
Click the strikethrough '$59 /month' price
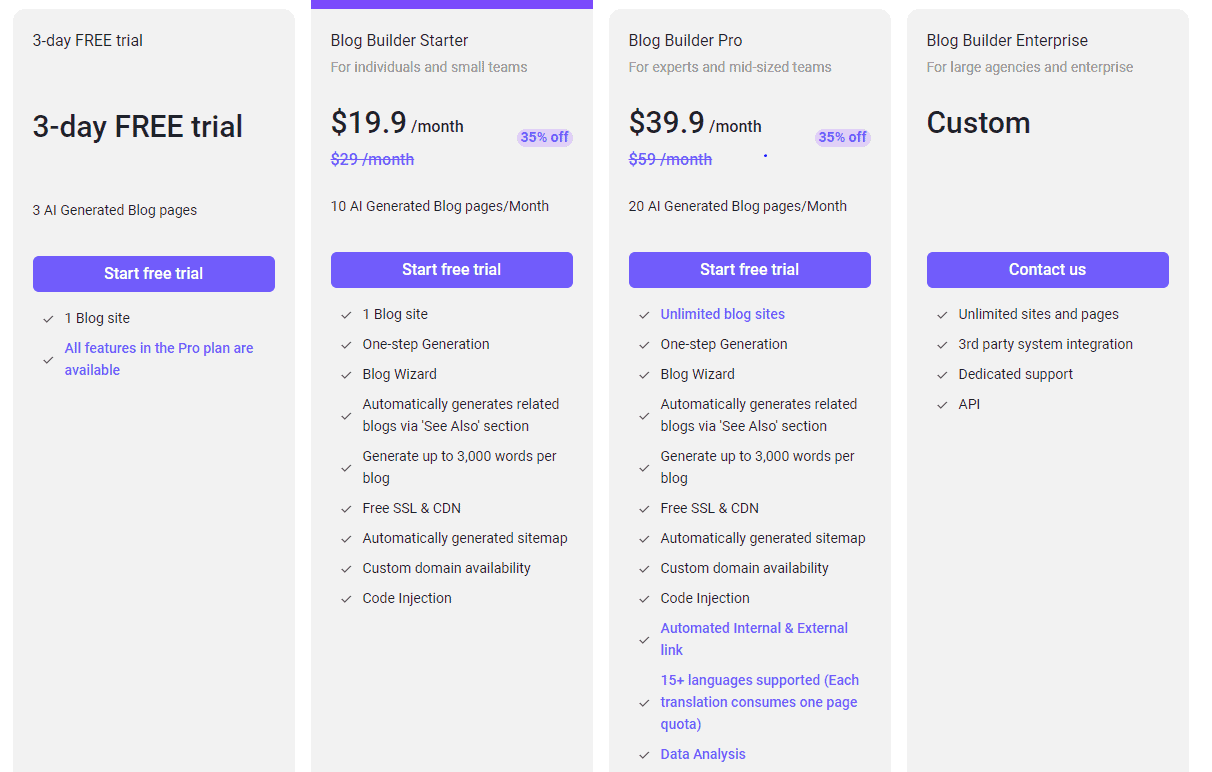tap(670, 159)
